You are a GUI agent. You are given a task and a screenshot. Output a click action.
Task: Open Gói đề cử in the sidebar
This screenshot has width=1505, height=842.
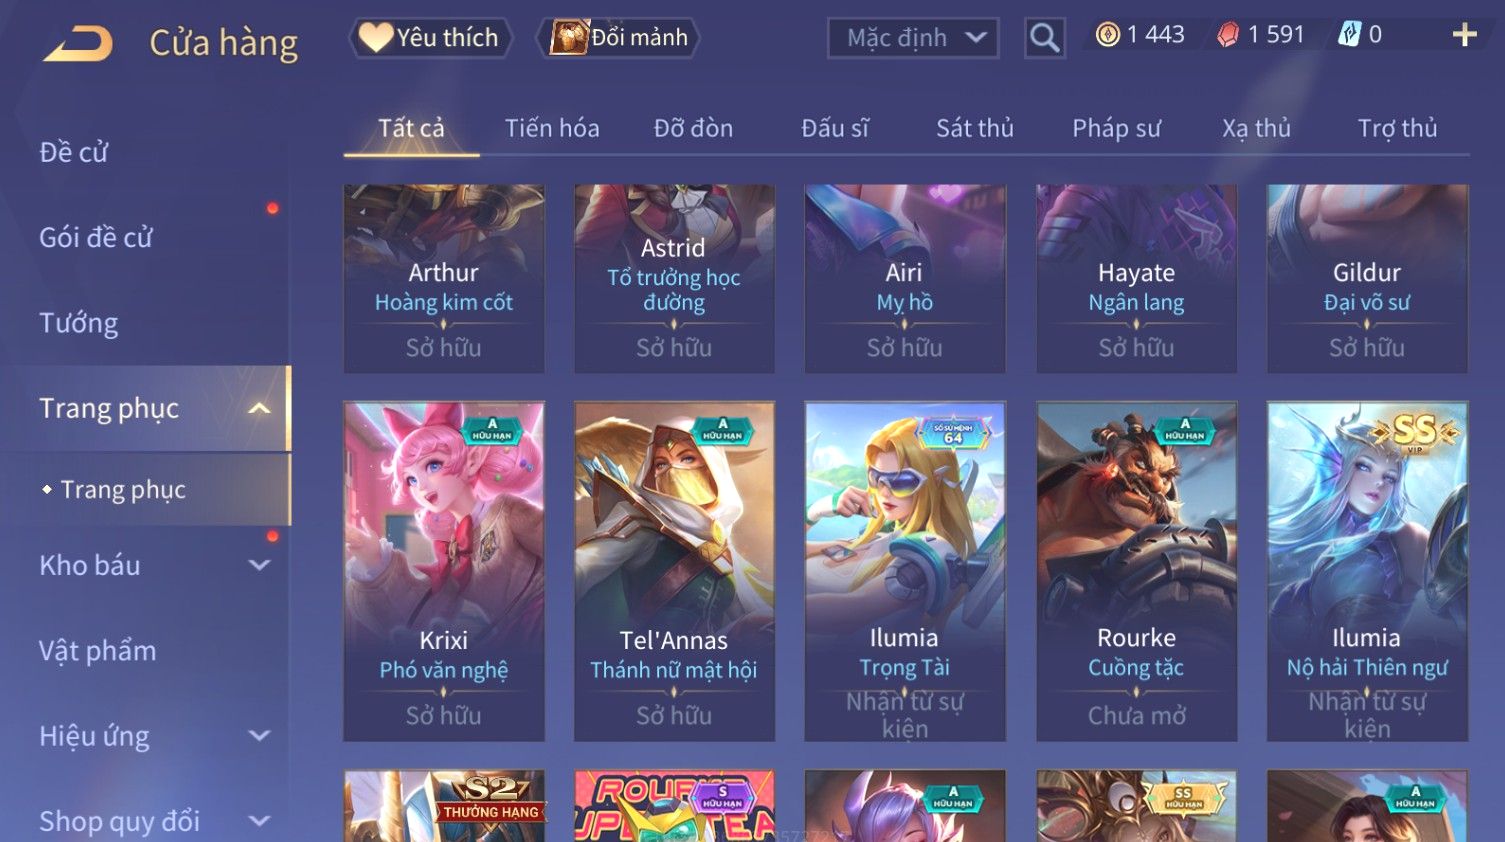tap(96, 238)
